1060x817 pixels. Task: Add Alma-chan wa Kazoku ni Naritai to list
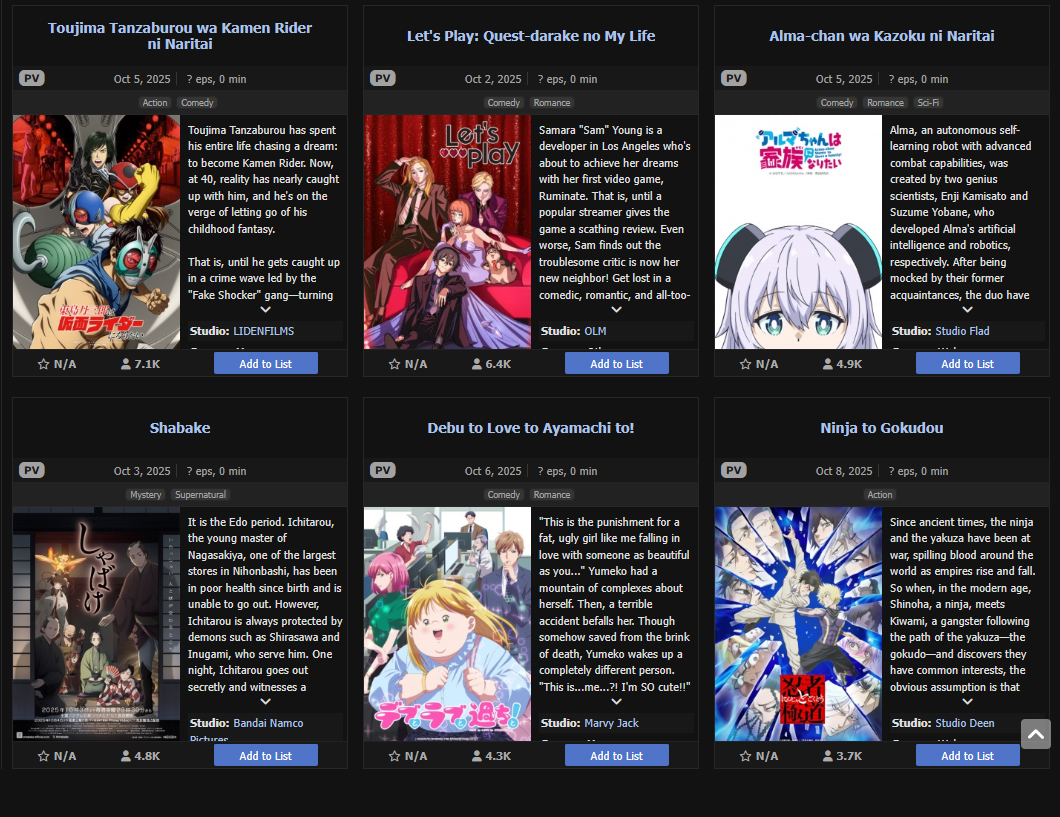click(967, 364)
